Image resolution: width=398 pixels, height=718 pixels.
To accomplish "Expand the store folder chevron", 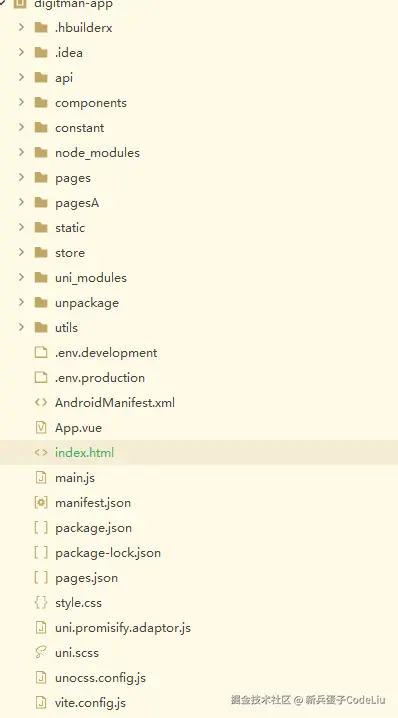I will tap(21, 252).
